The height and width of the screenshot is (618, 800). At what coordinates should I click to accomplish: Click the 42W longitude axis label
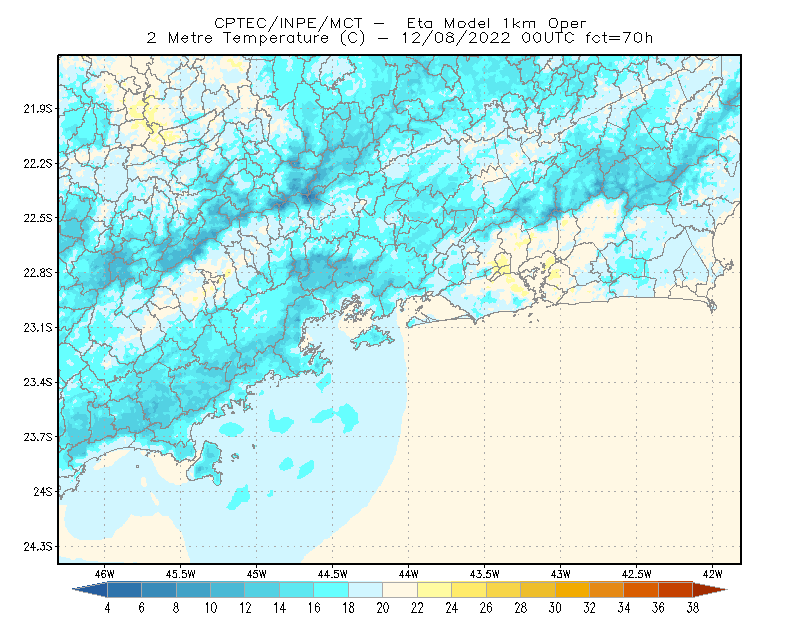pyautogui.click(x=712, y=574)
